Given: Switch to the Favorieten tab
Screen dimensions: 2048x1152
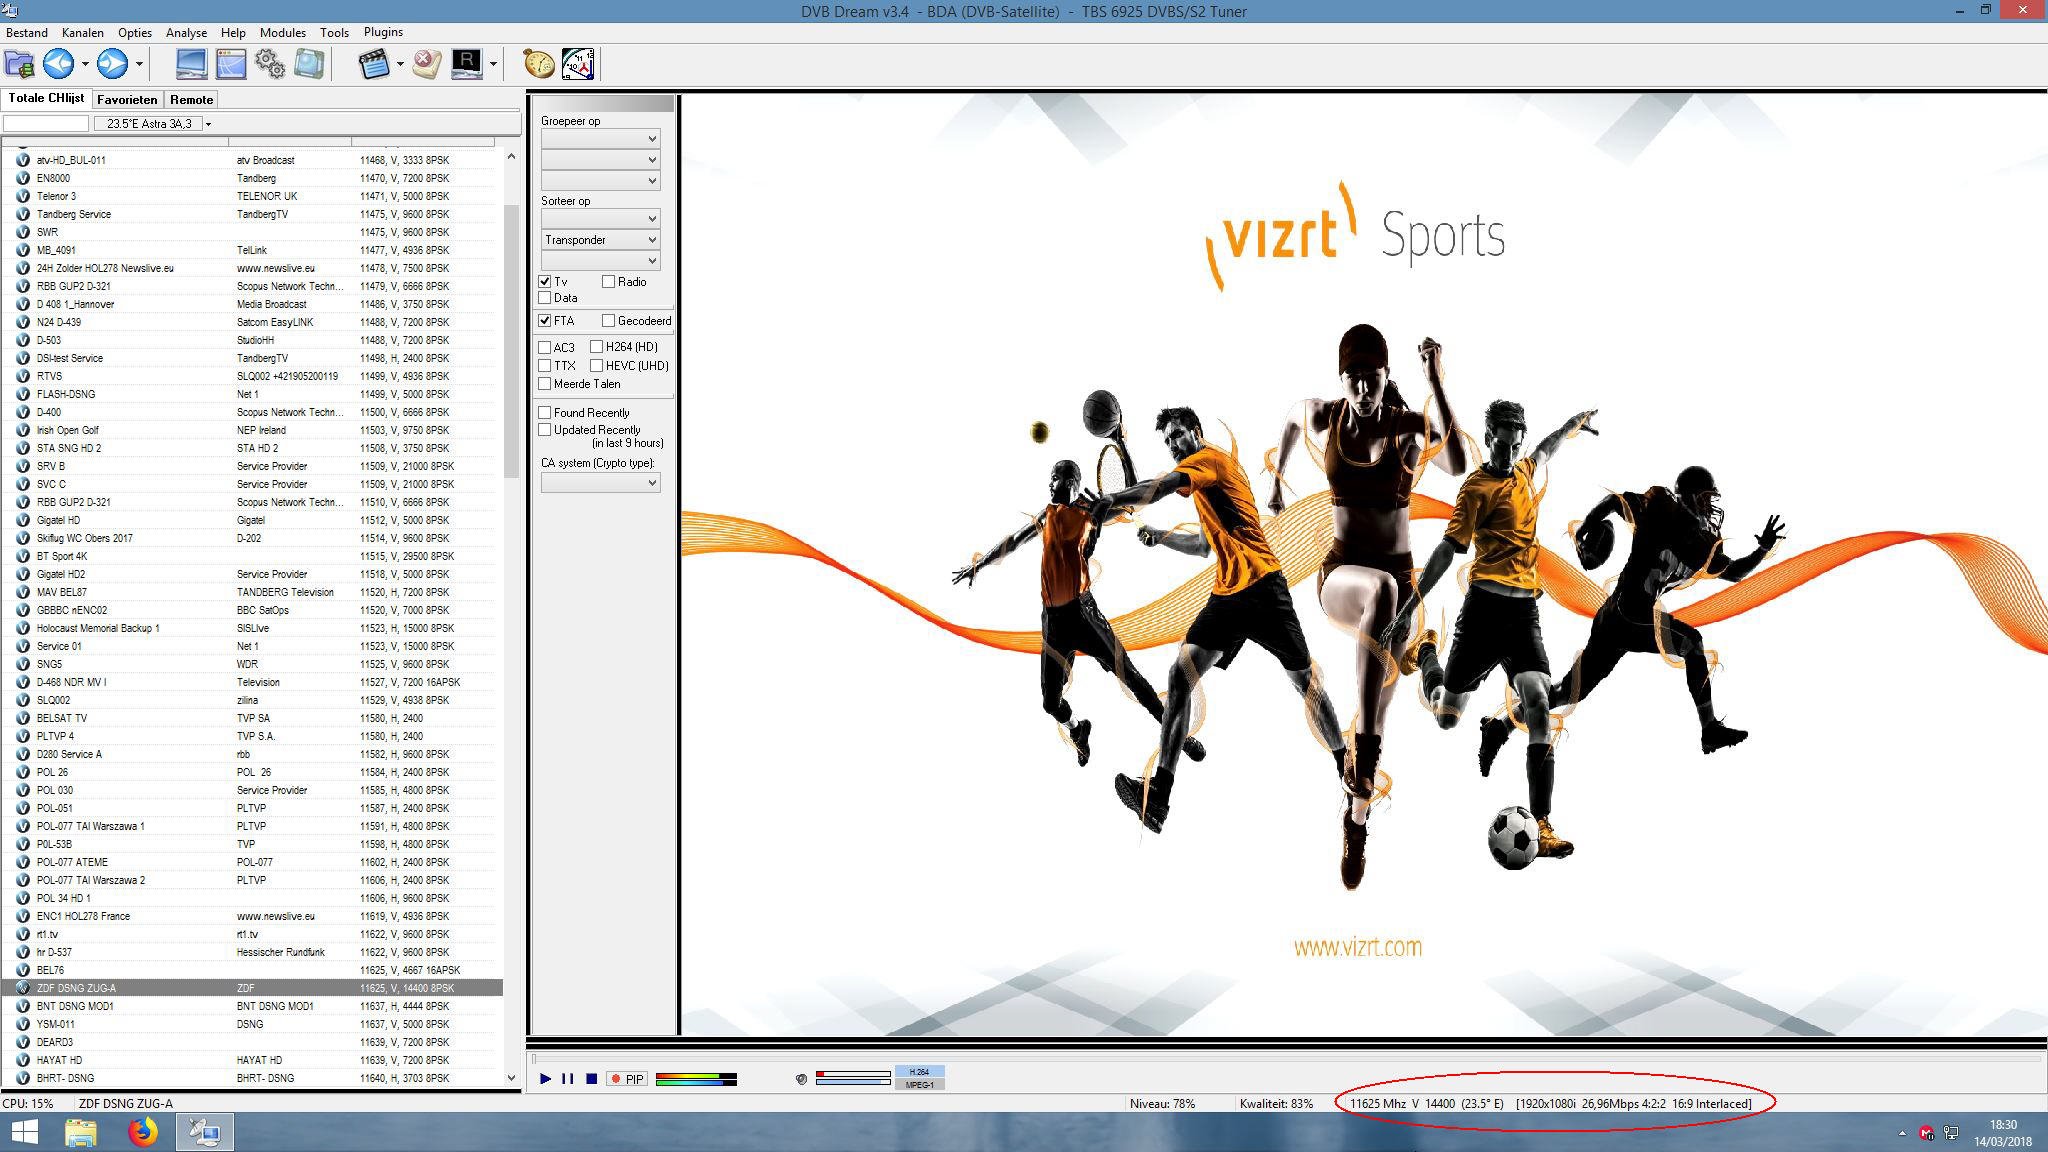Looking at the screenshot, I should [x=127, y=100].
